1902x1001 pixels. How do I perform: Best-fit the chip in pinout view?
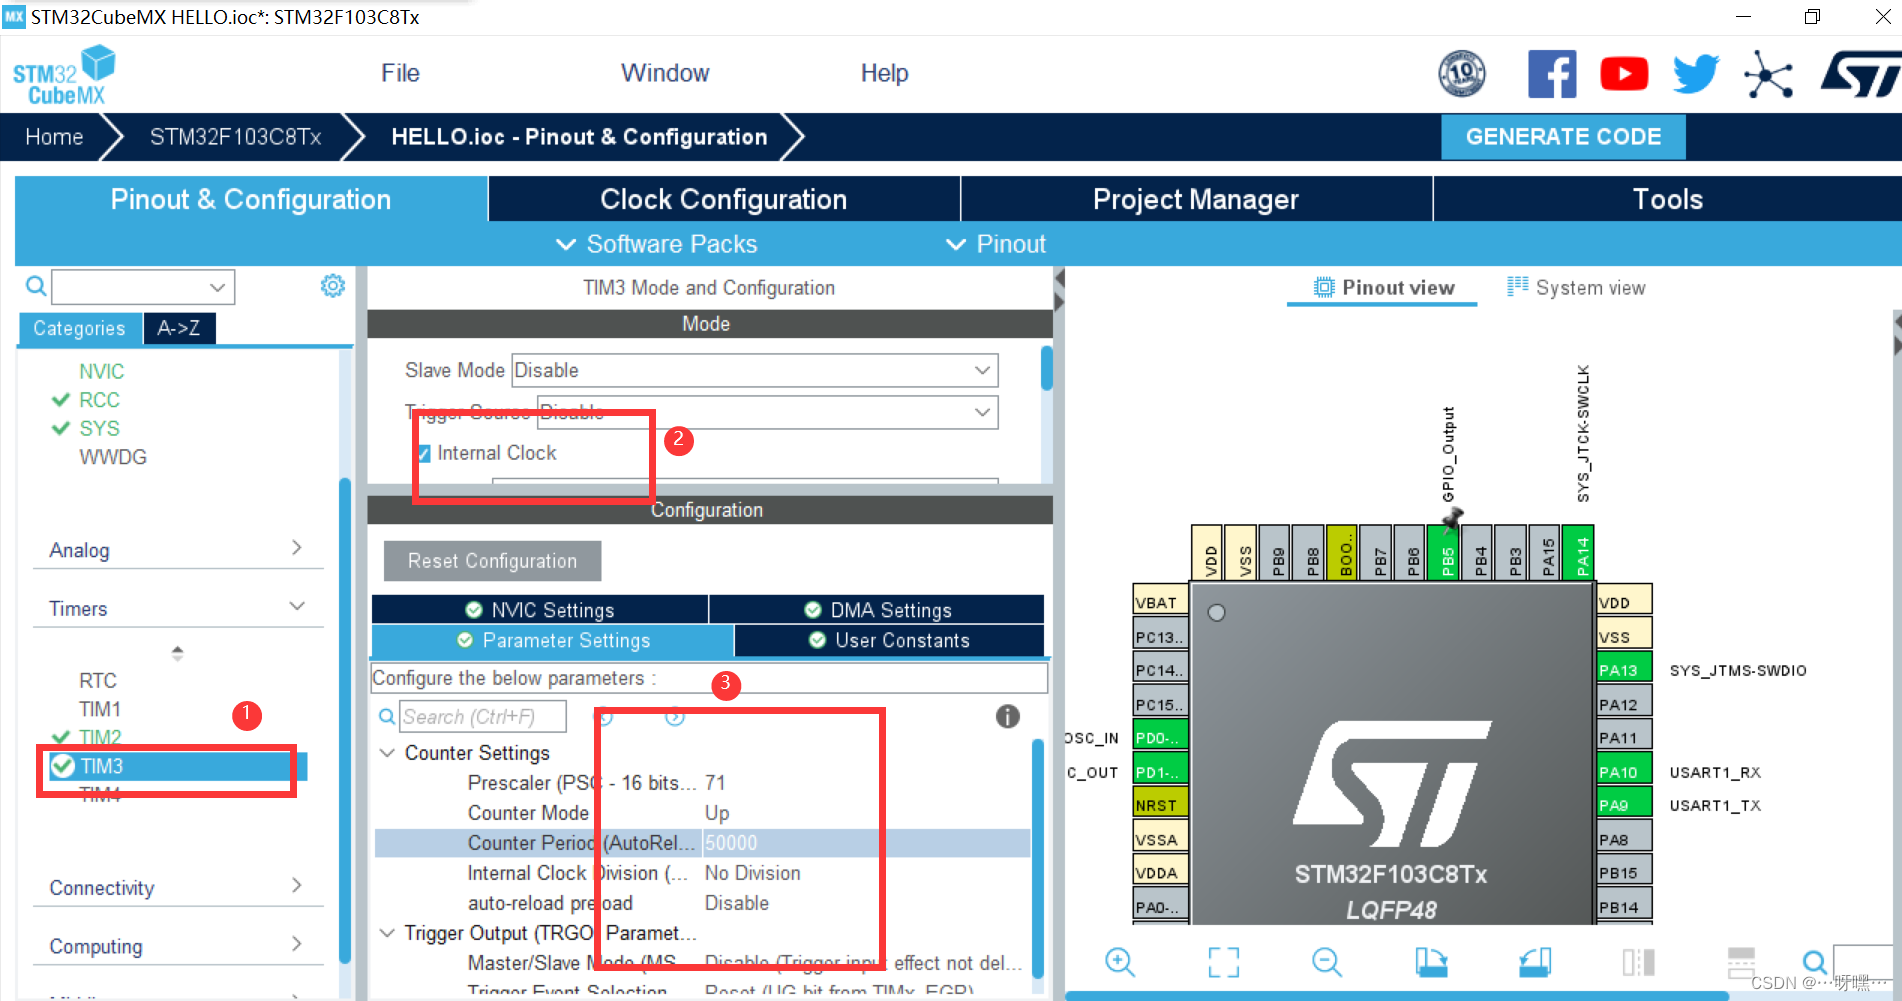pos(1223,962)
